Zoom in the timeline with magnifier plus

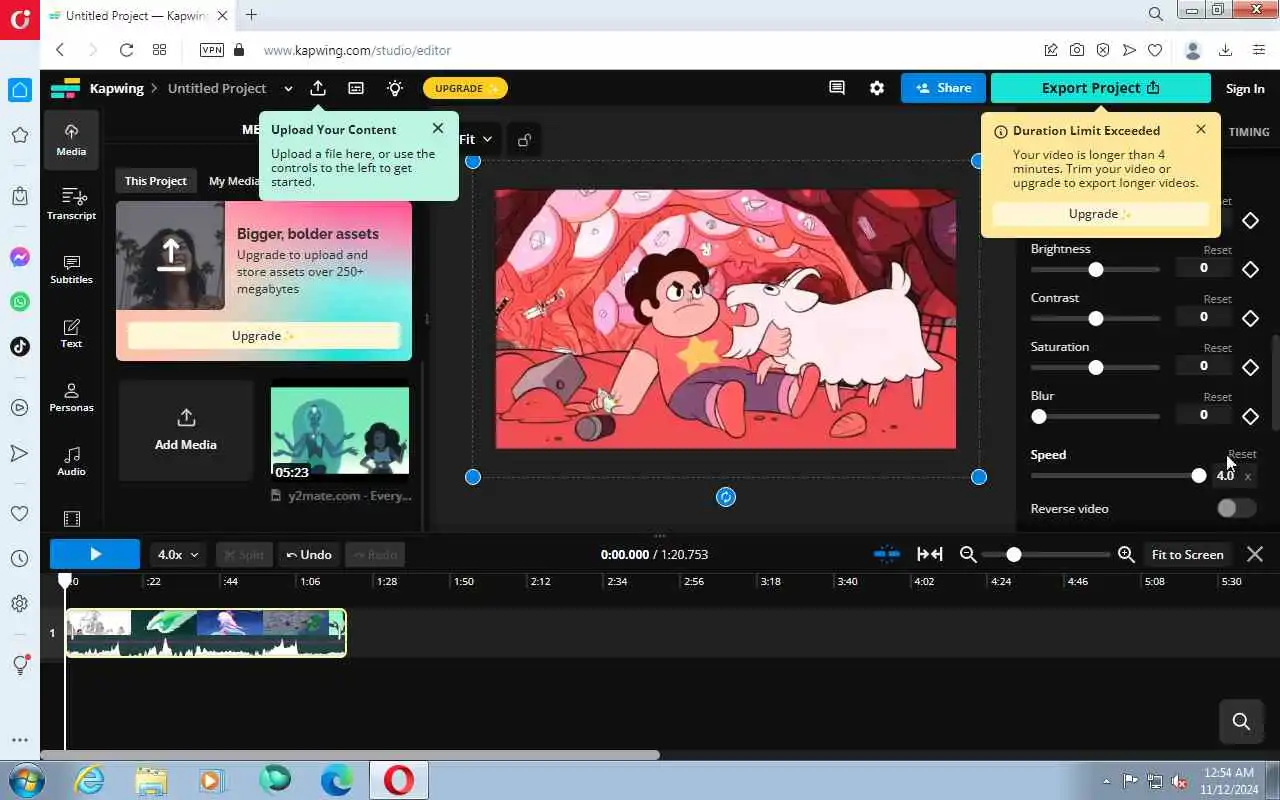coord(1126,554)
